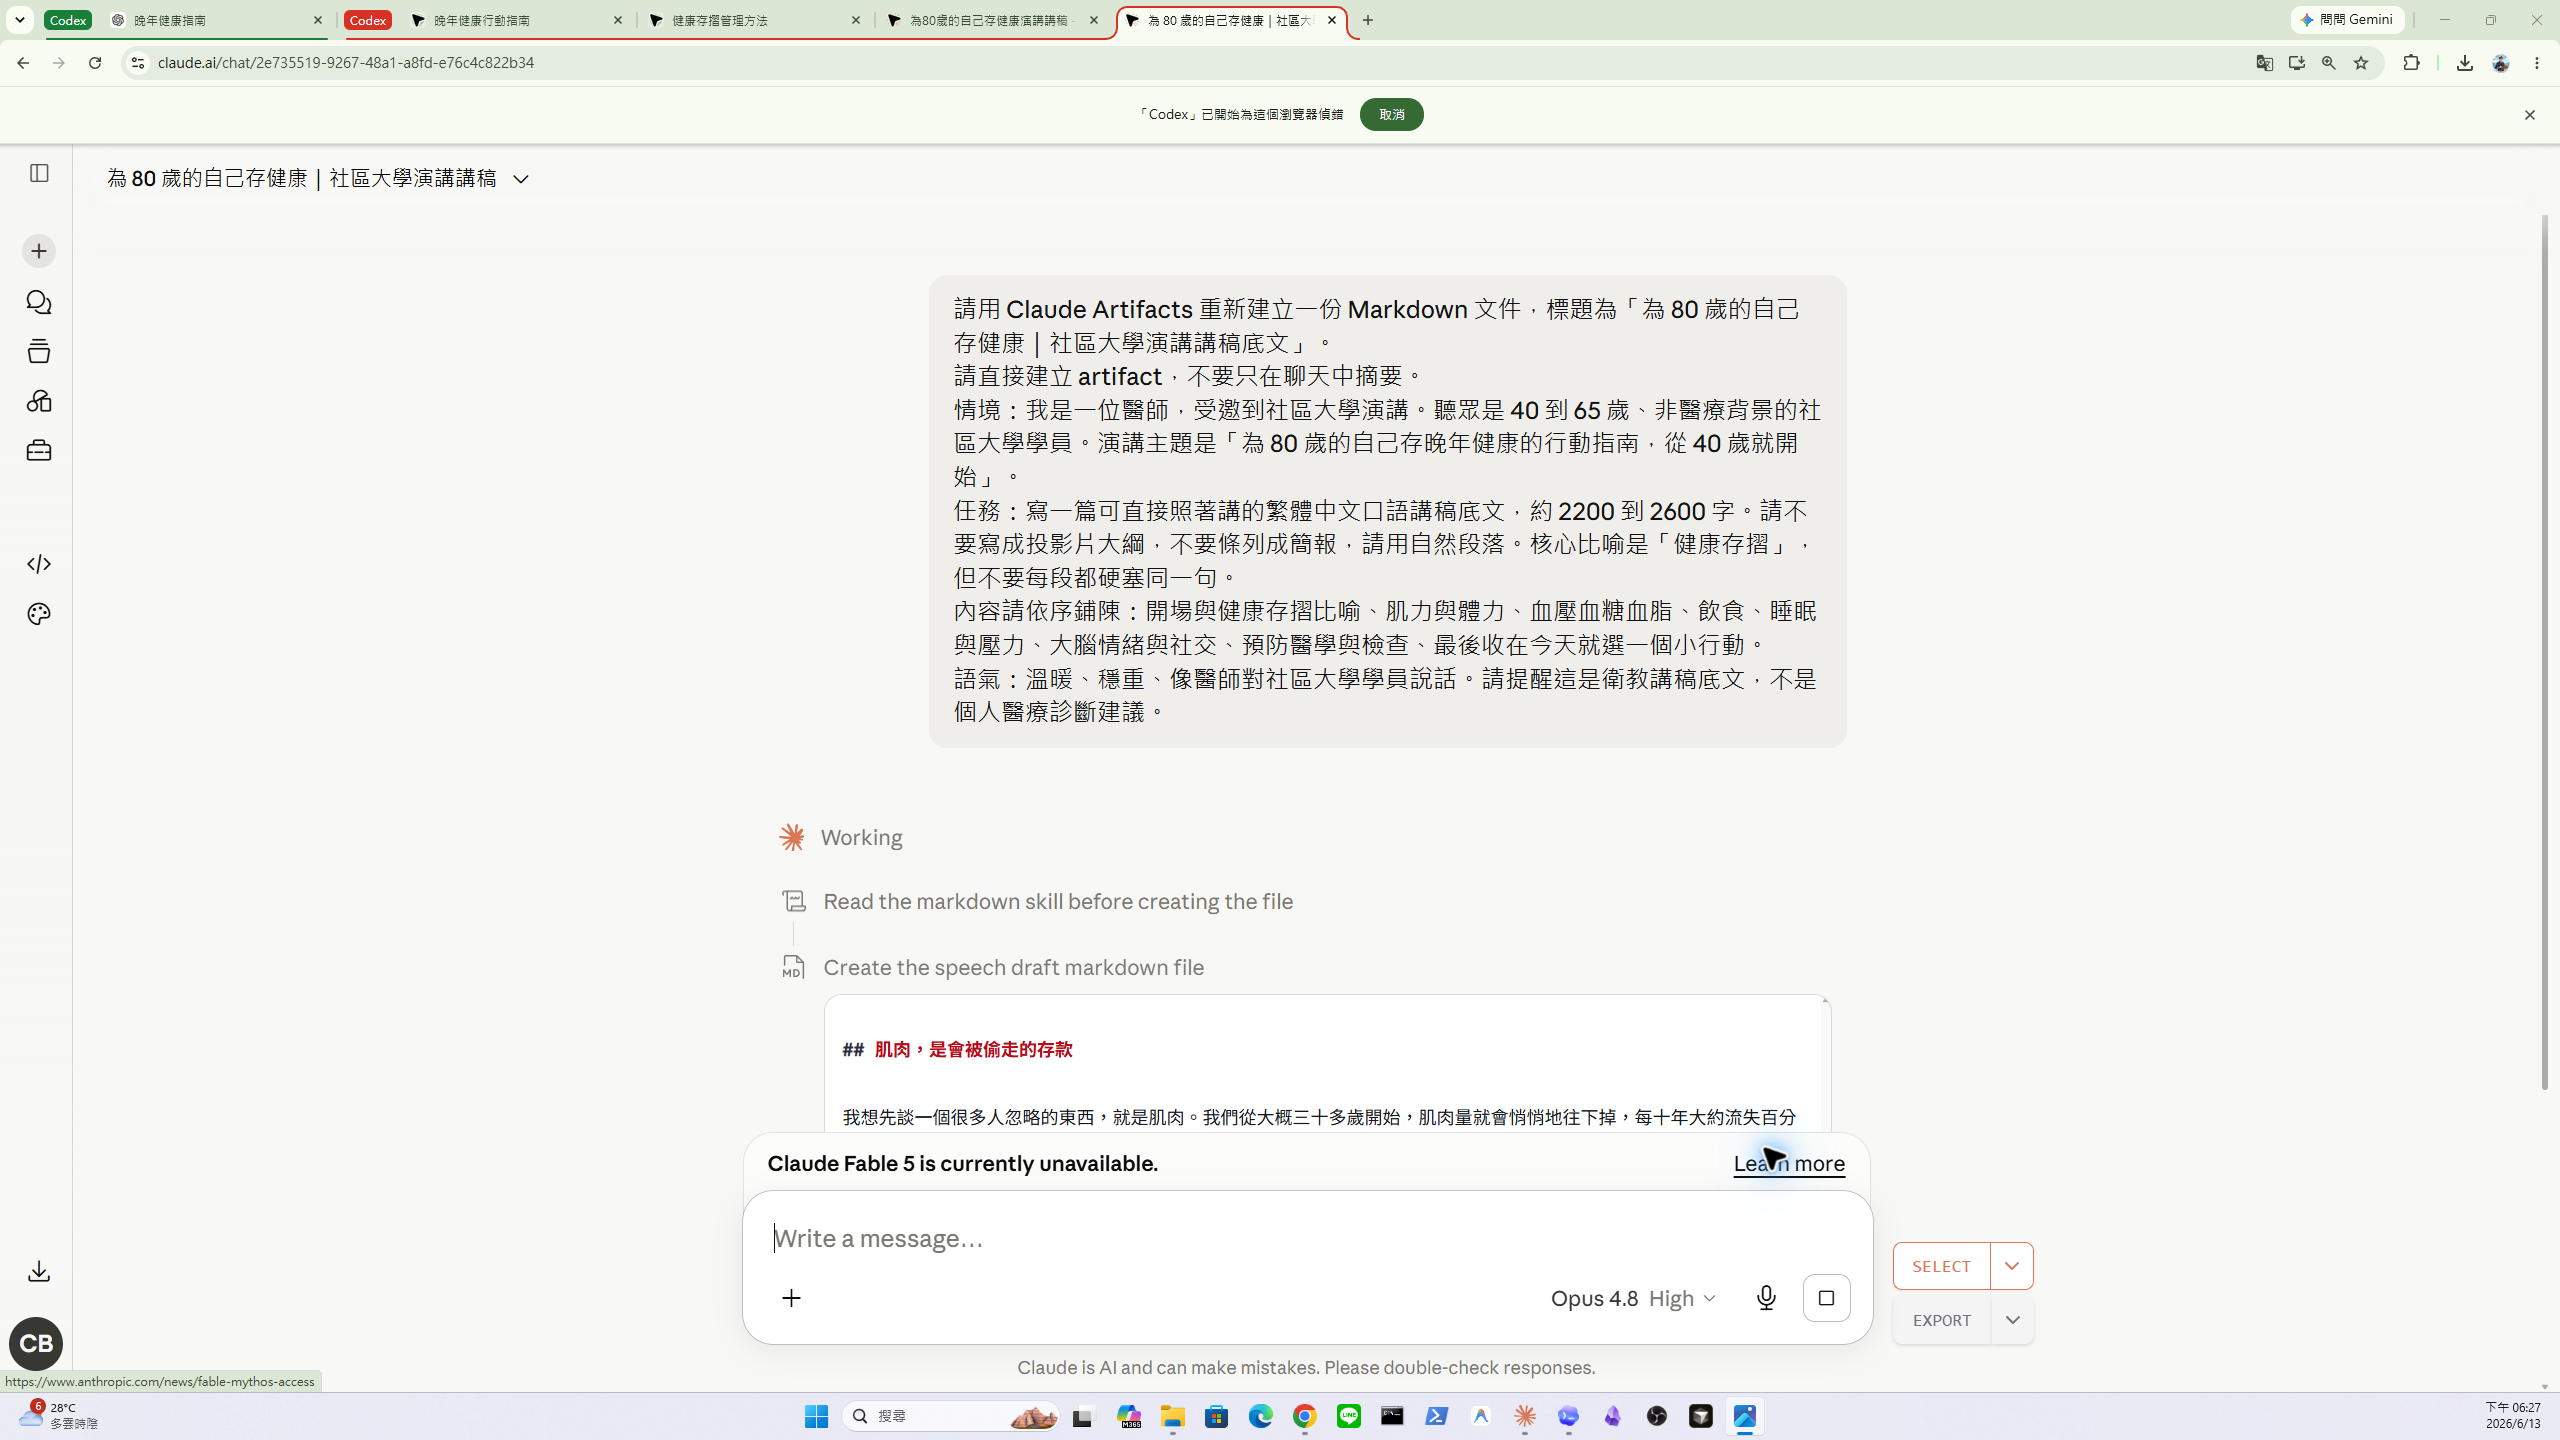Open the Chats list icon in sidebar
Screen dimensions: 2560x1440
(x=39, y=302)
